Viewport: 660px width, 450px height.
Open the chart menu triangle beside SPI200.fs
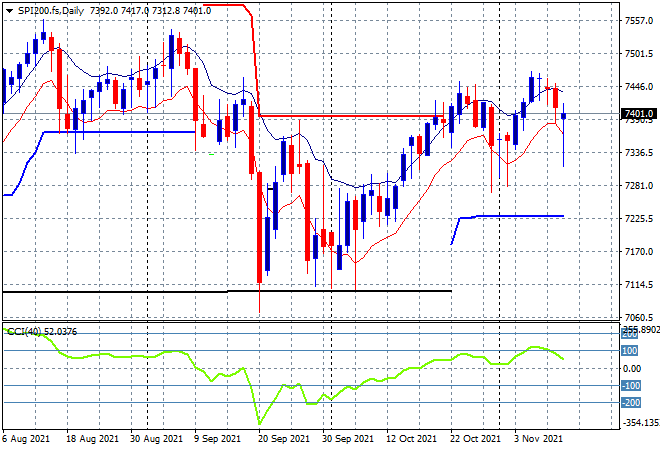[x=9, y=11]
